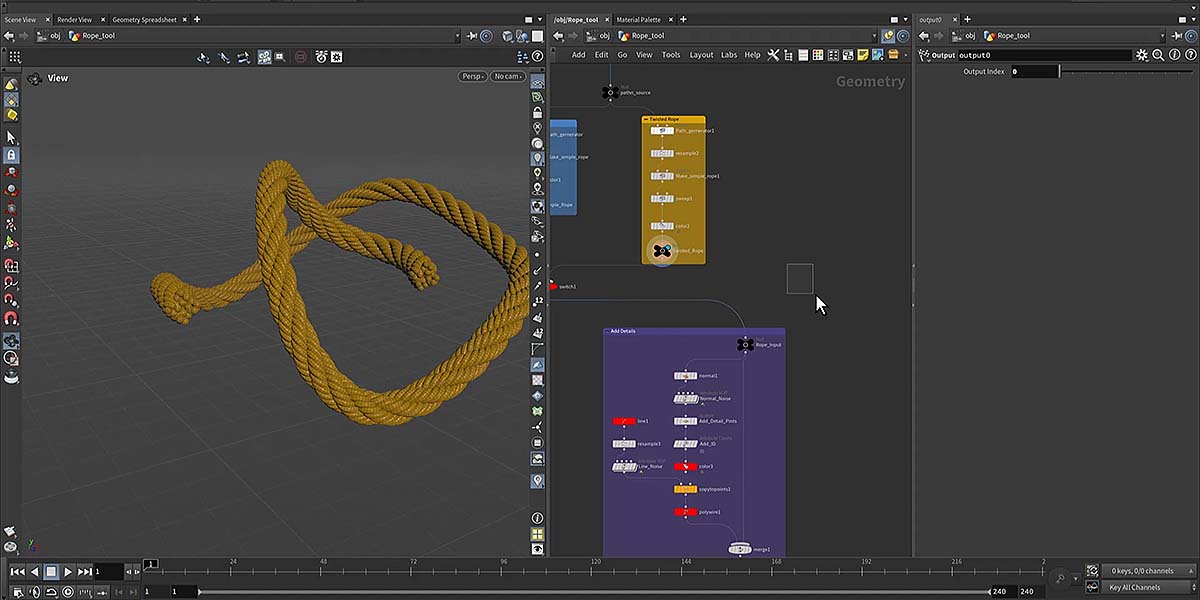The image size is (1200, 600).
Task: Select the Rope_Input node icon
Action: pyautogui.click(x=745, y=345)
